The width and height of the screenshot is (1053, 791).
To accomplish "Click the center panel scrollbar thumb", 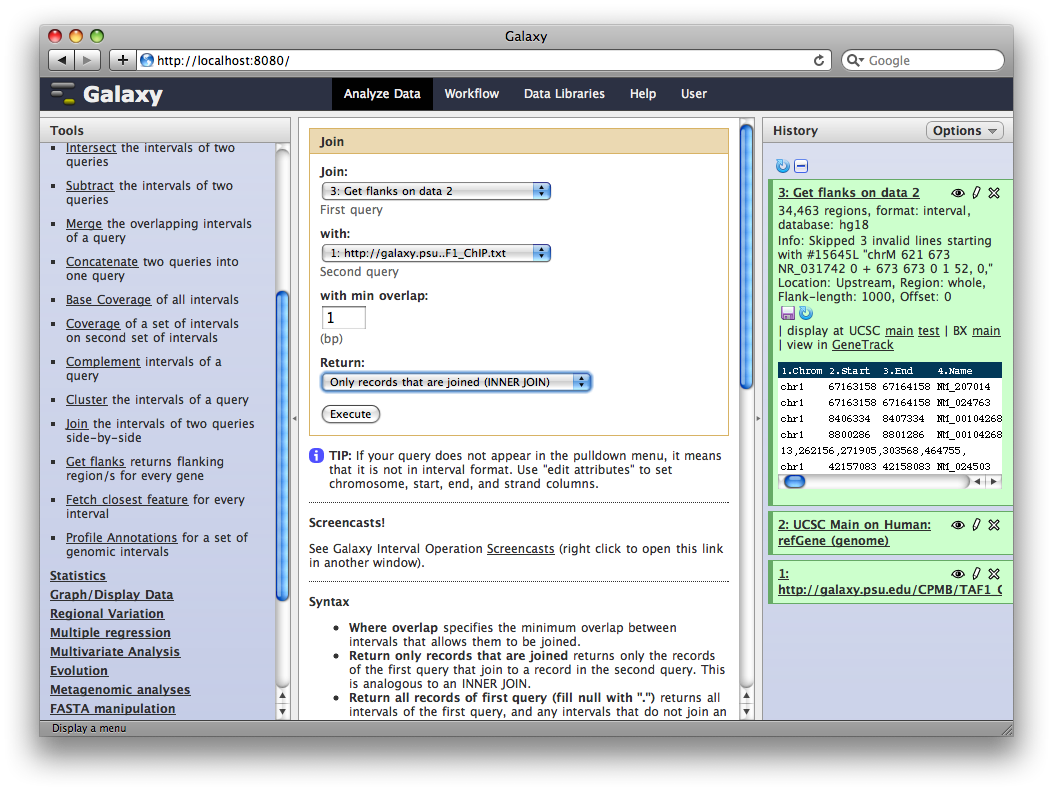I will click(x=746, y=257).
